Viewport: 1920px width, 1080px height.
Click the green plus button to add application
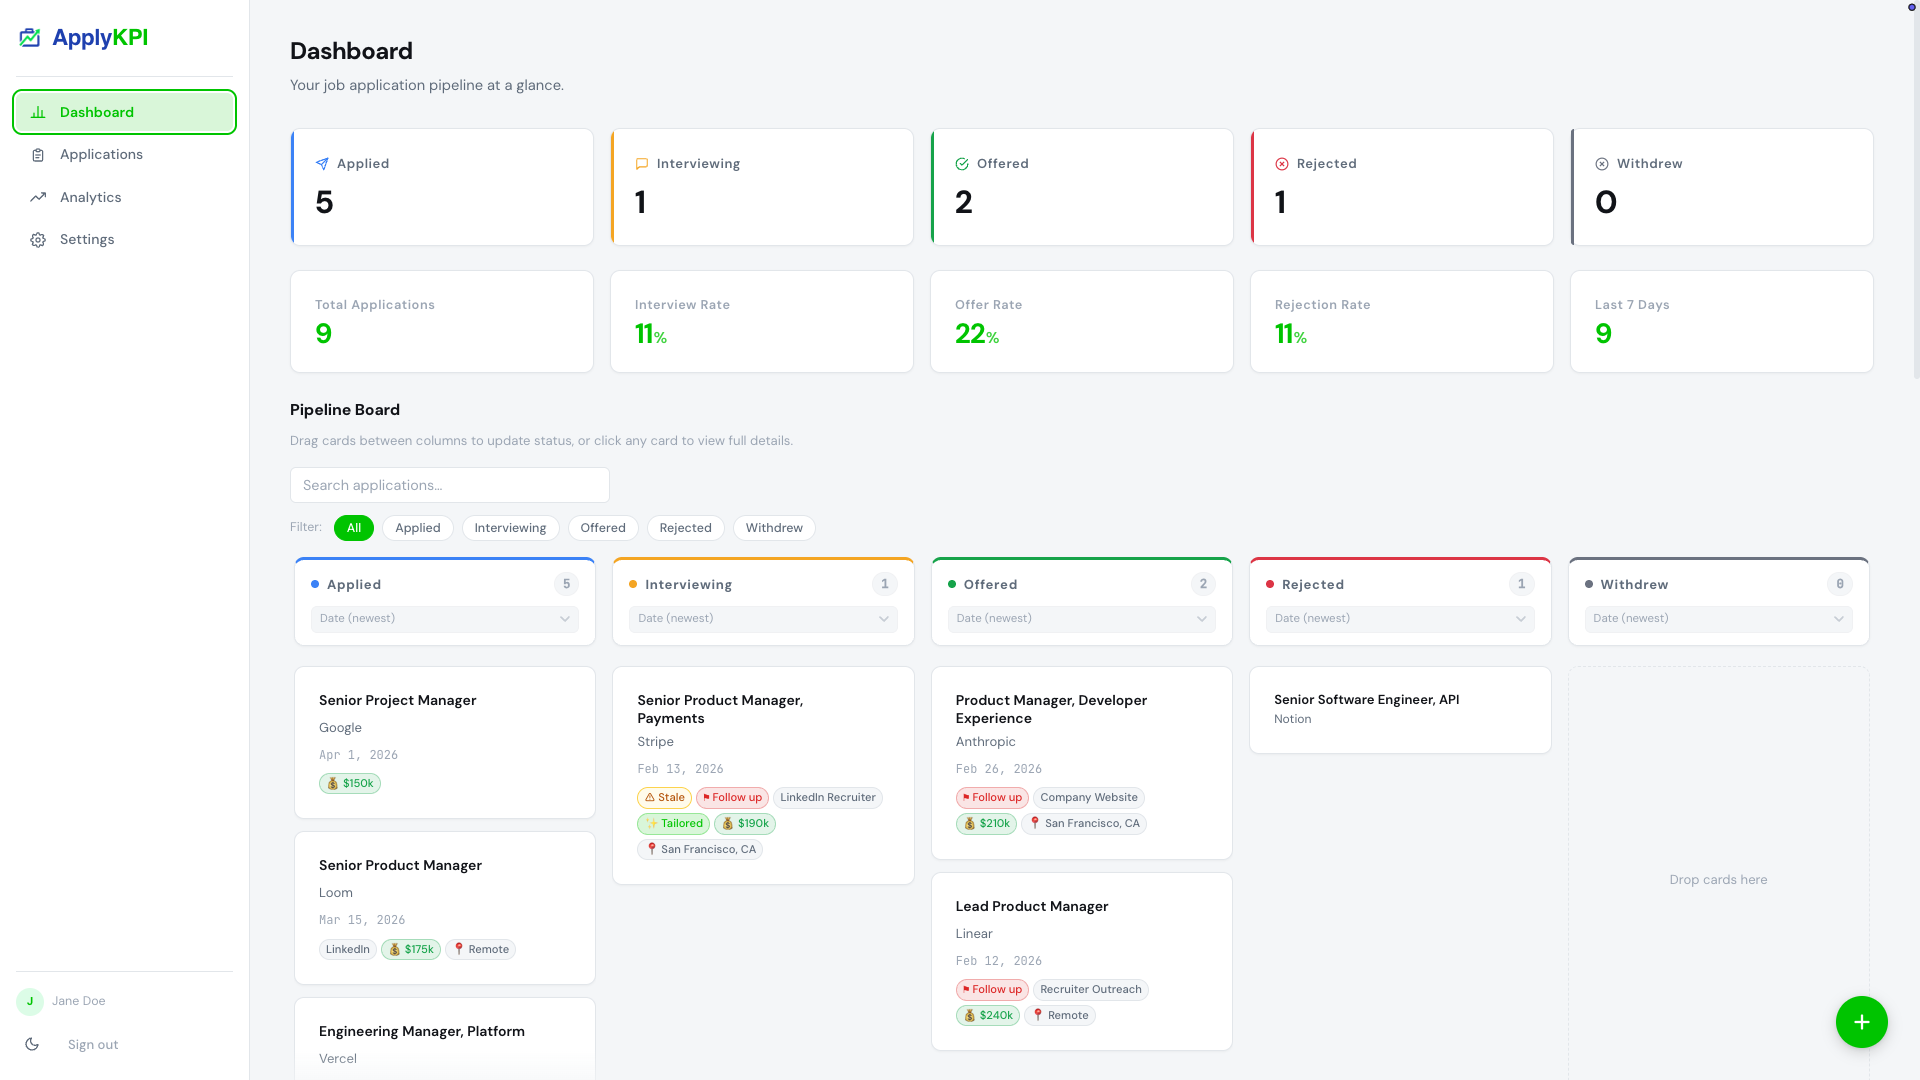pos(1861,1022)
